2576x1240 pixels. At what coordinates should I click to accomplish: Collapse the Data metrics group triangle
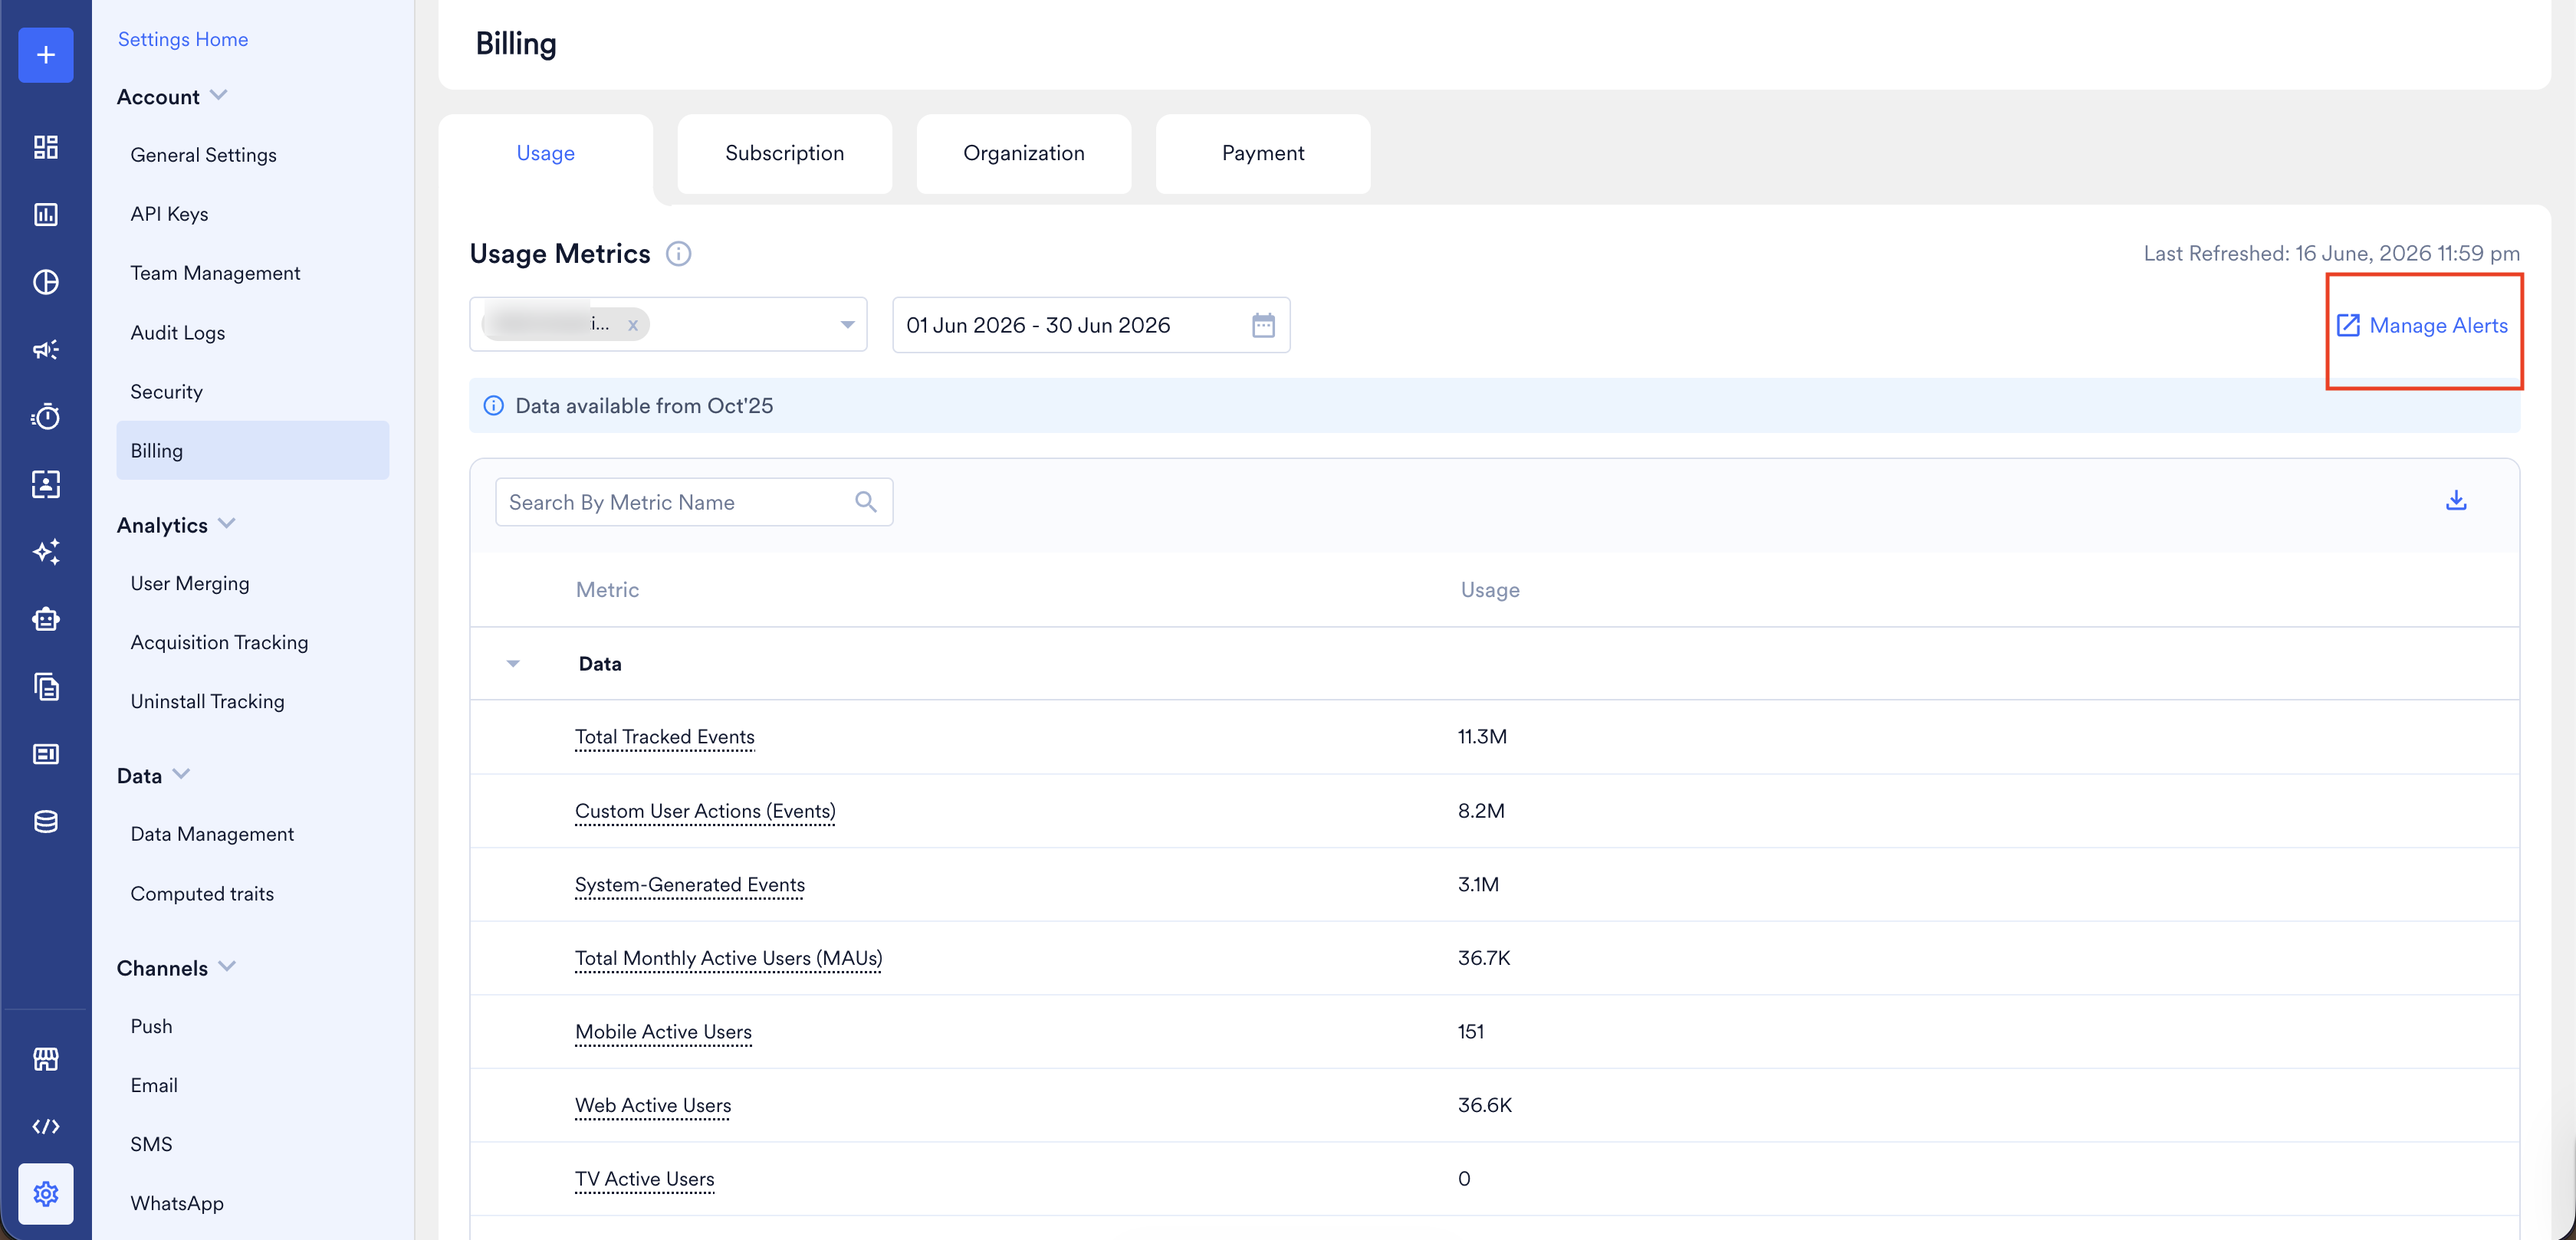(x=513, y=663)
